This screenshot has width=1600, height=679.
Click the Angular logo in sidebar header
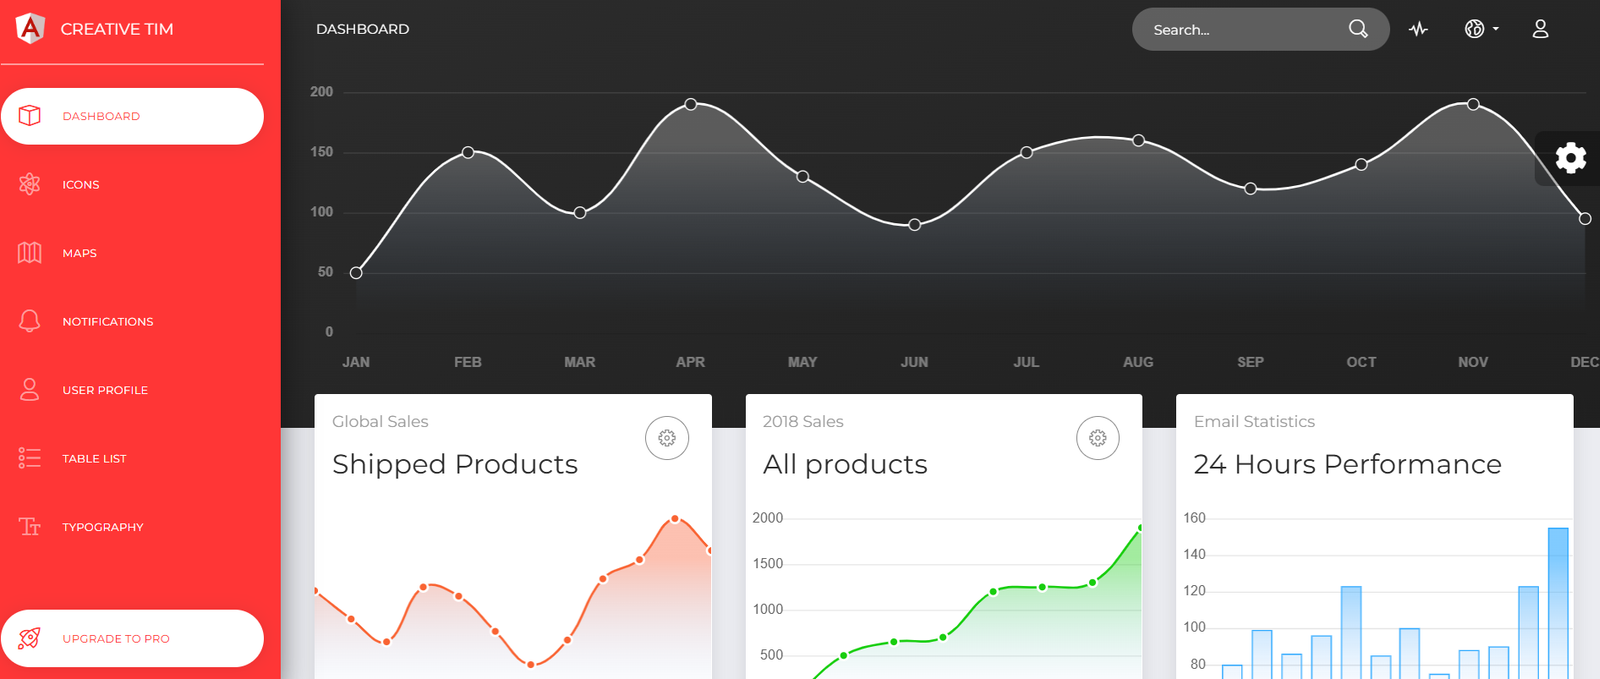(31, 28)
